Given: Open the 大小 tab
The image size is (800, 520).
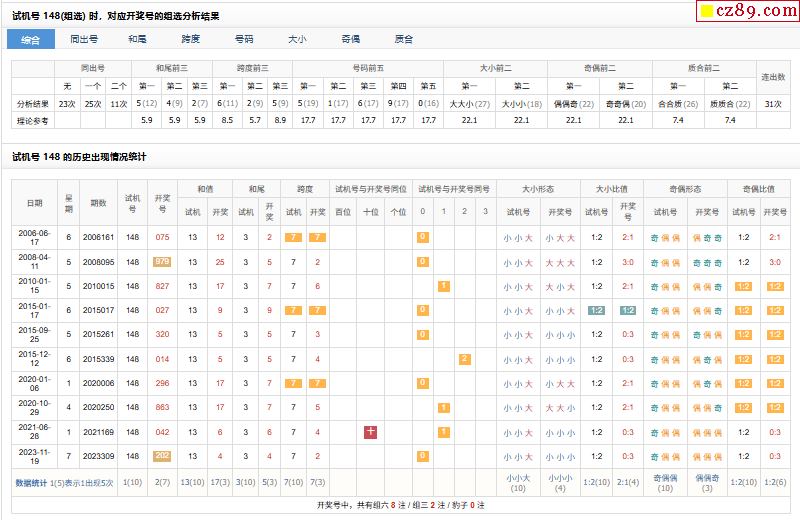Looking at the screenshot, I should pos(297,39).
